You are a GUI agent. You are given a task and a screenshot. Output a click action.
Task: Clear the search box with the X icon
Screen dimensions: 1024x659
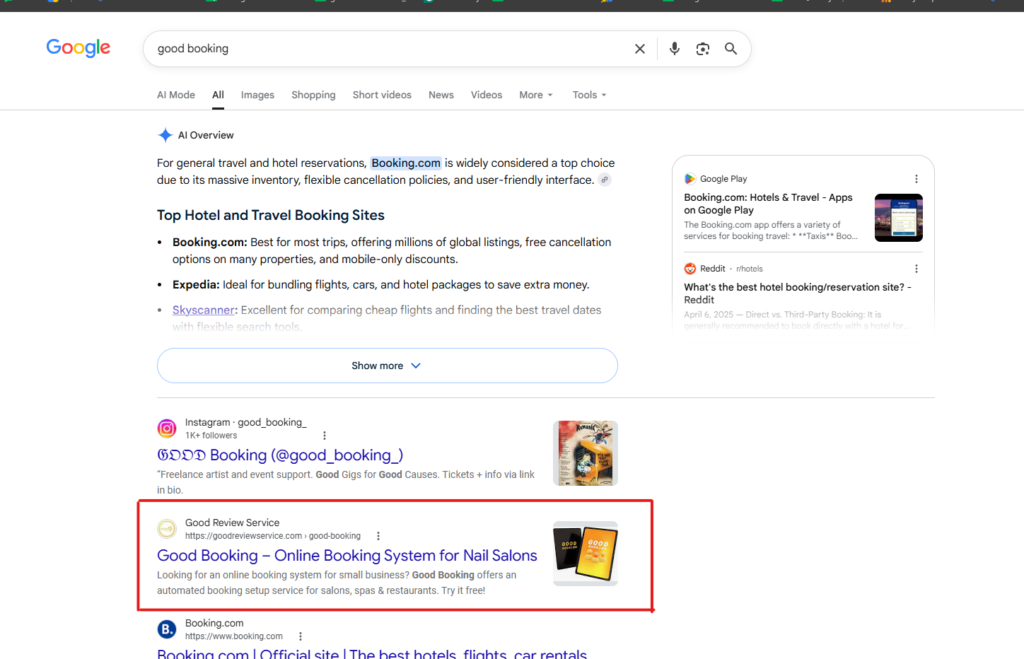pos(640,48)
